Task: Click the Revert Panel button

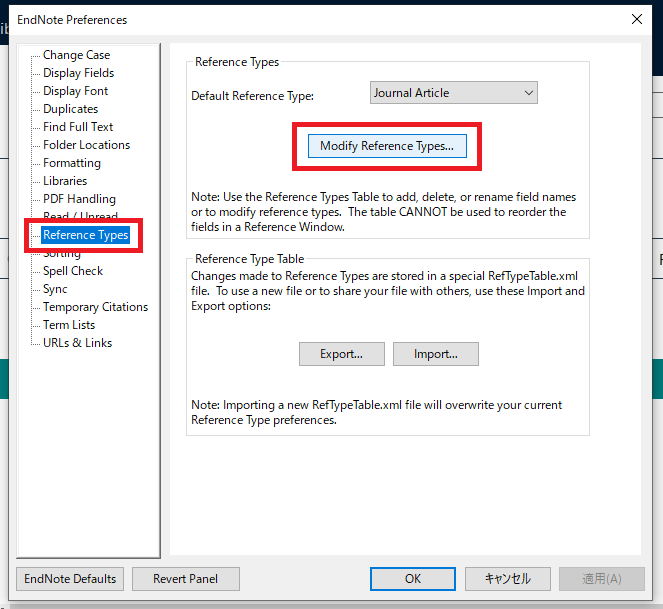Action: [x=183, y=579]
